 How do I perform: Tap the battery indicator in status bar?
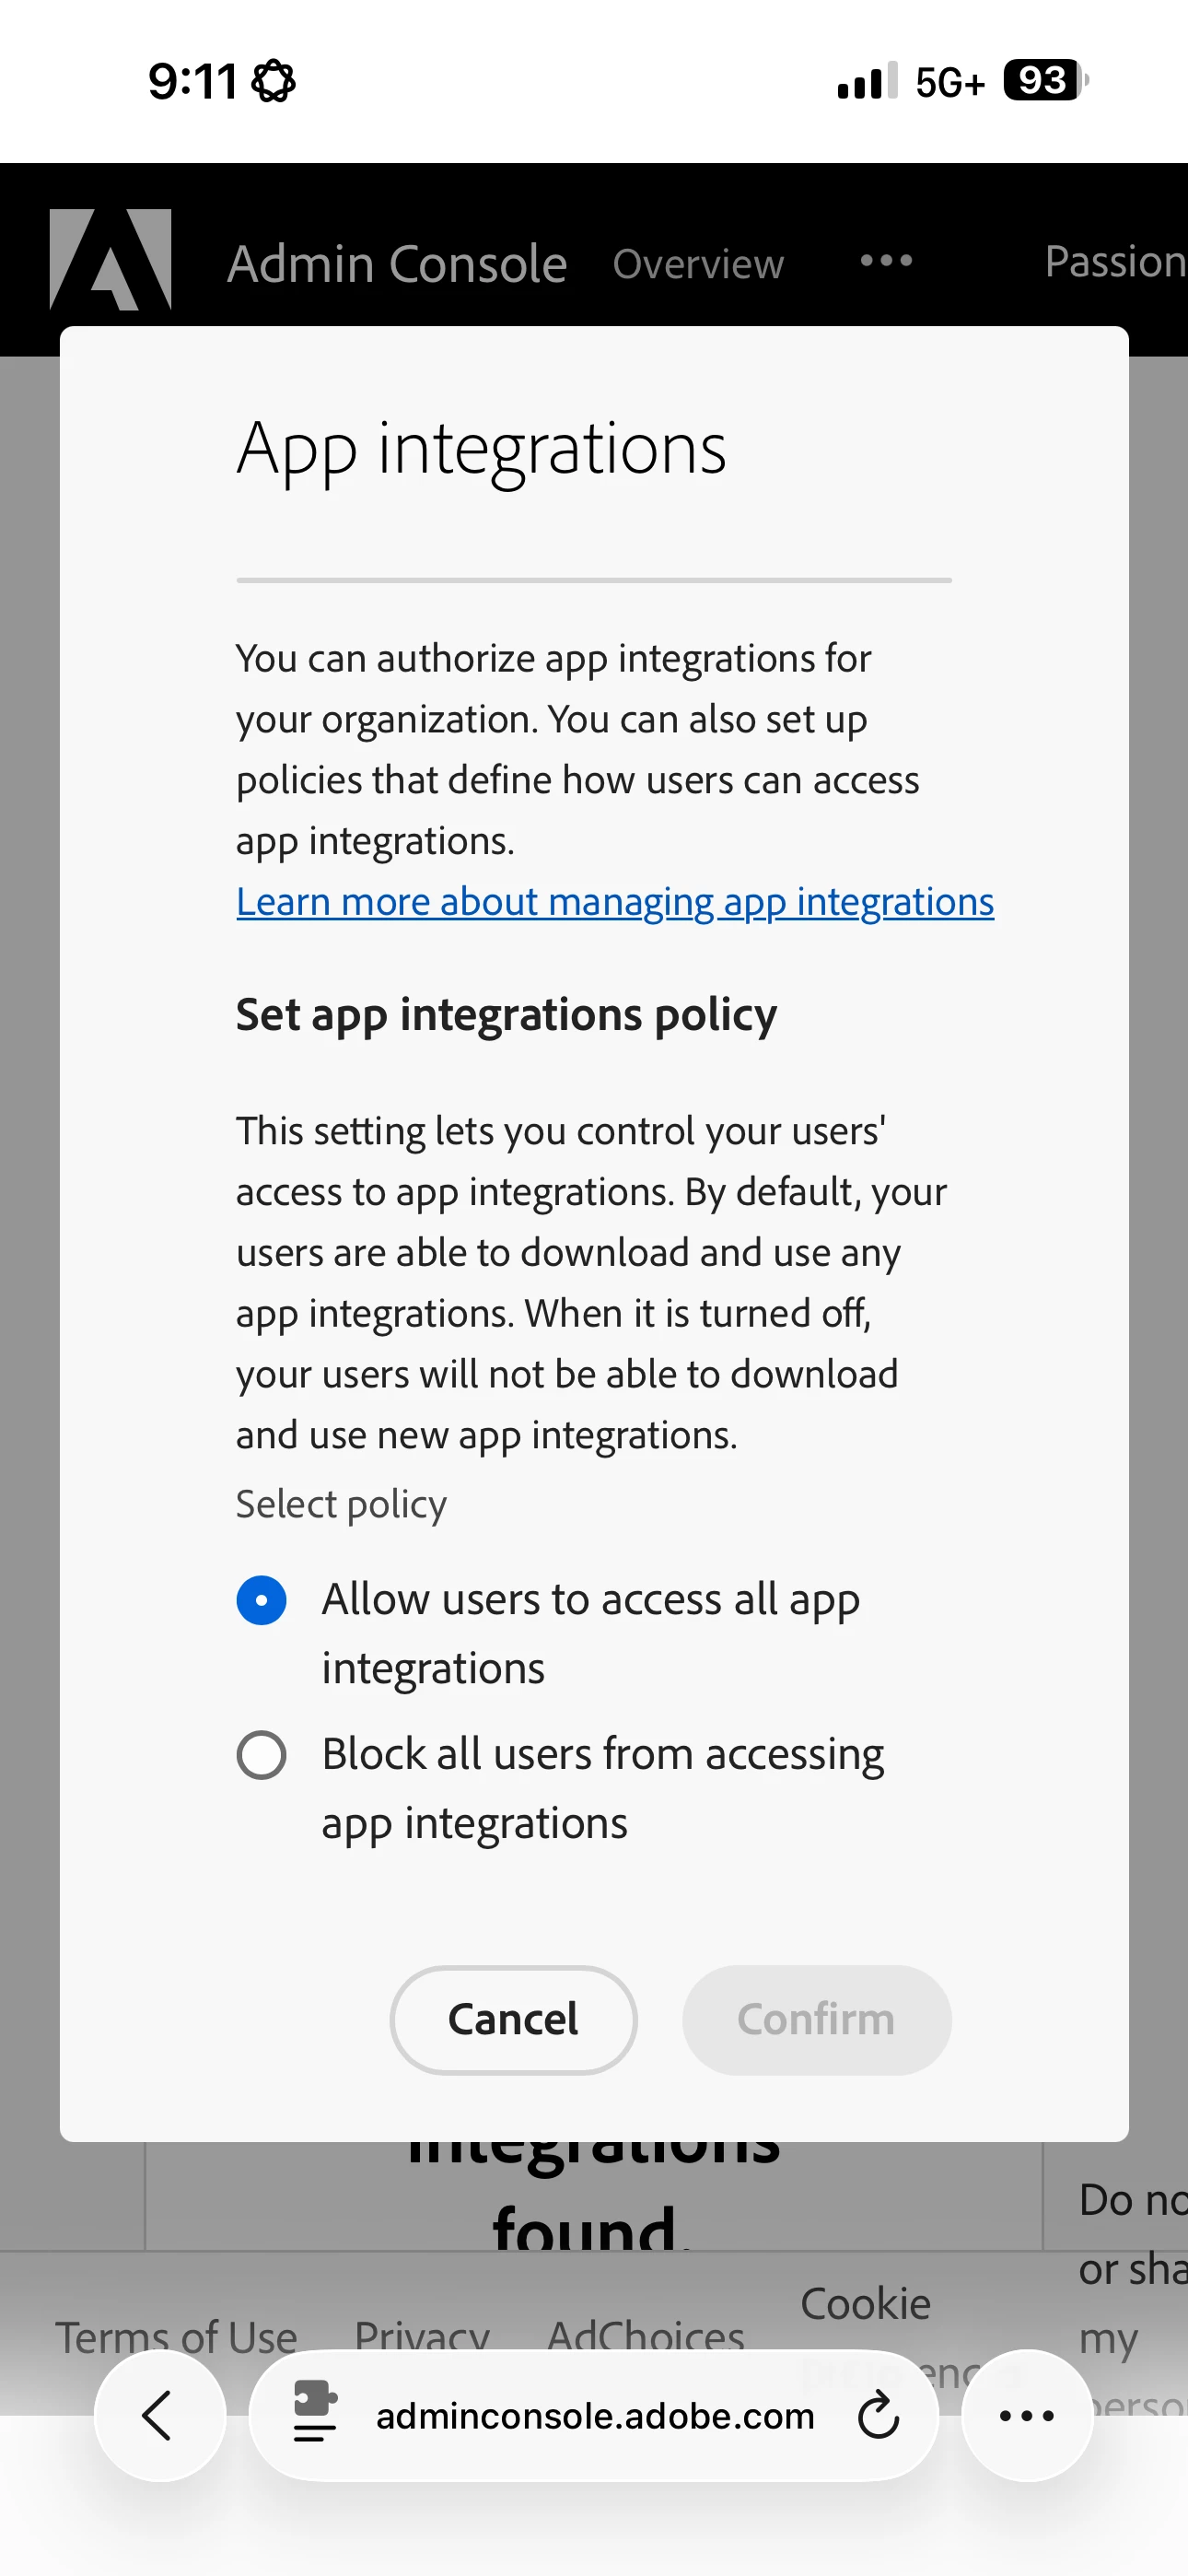(x=1046, y=80)
